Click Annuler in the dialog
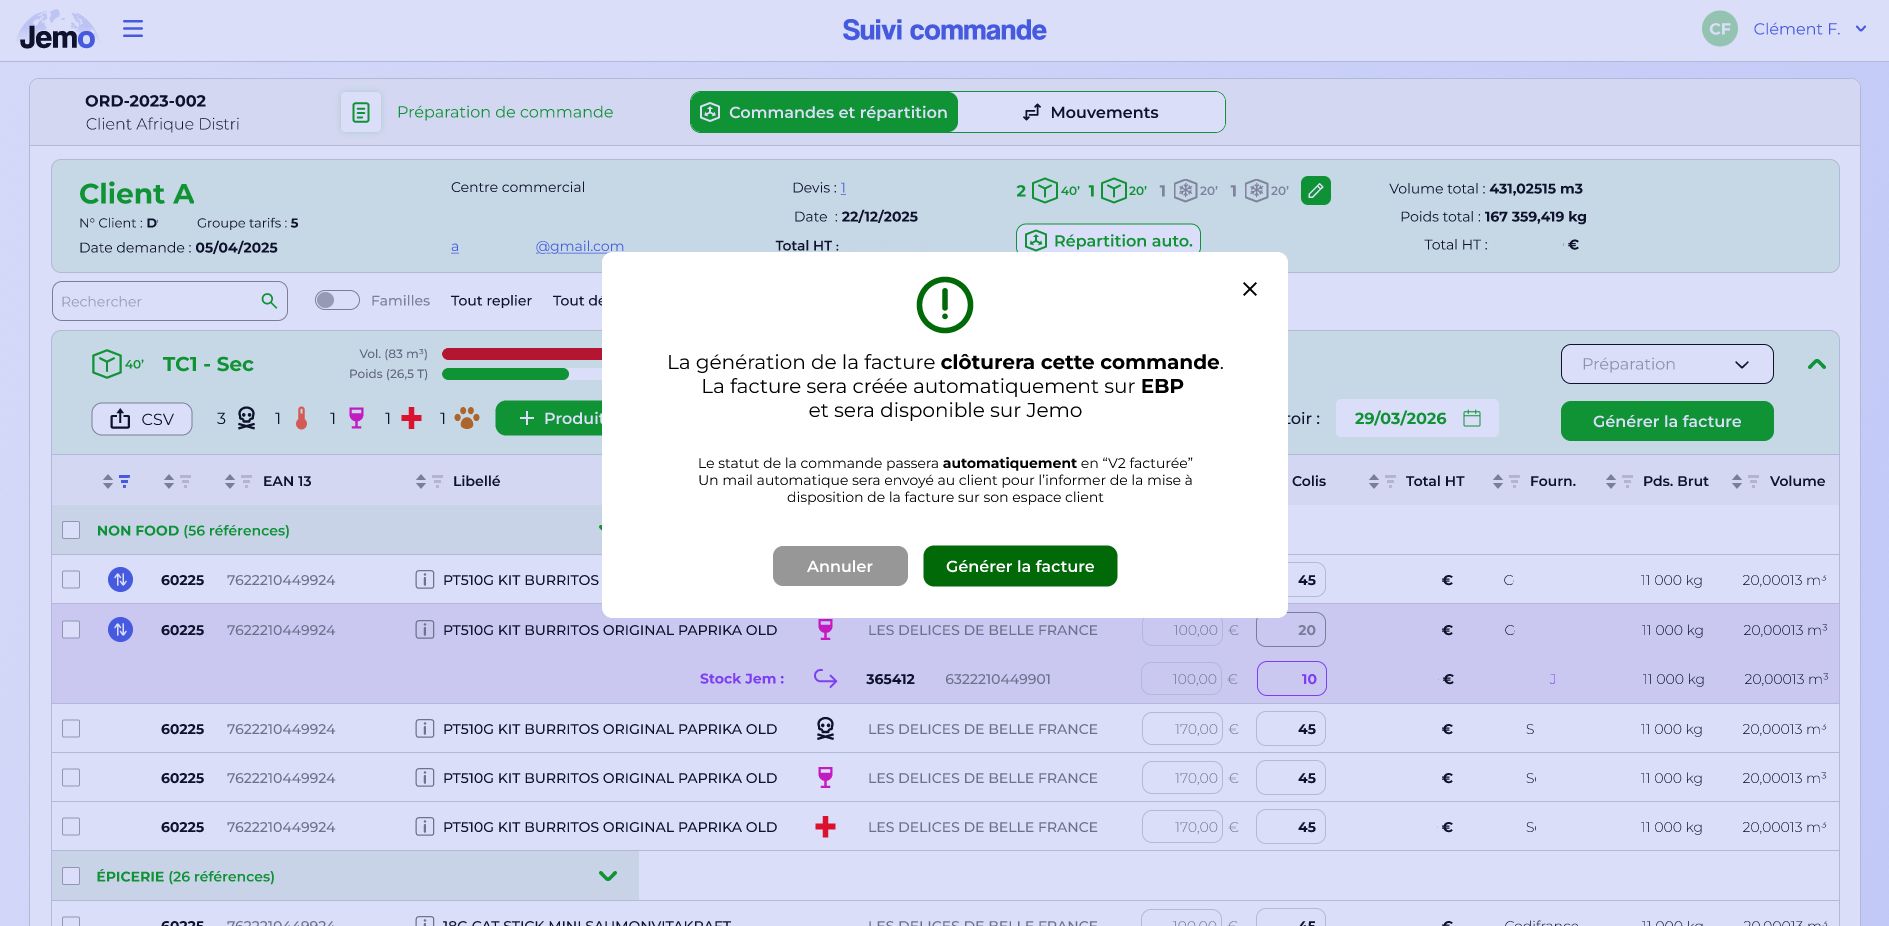Image resolution: width=1889 pixels, height=926 pixels. click(840, 566)
